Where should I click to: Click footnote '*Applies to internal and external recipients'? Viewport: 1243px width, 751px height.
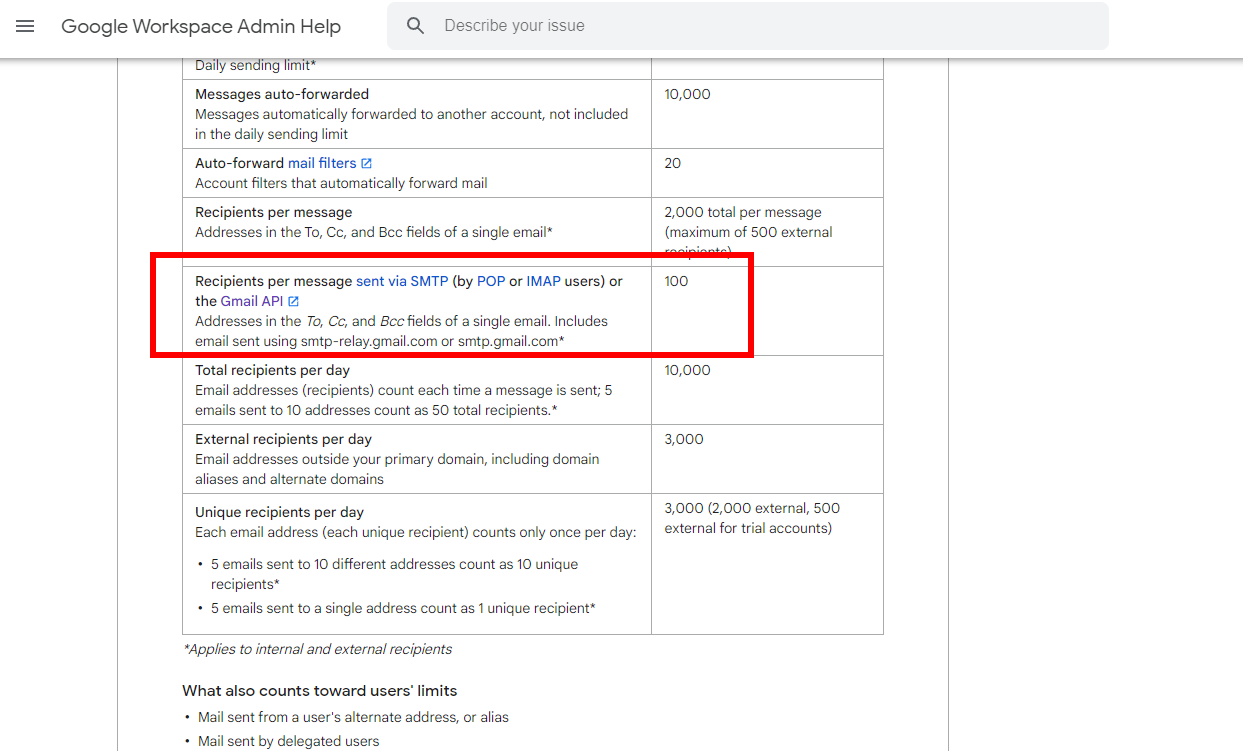pos(317,649)
